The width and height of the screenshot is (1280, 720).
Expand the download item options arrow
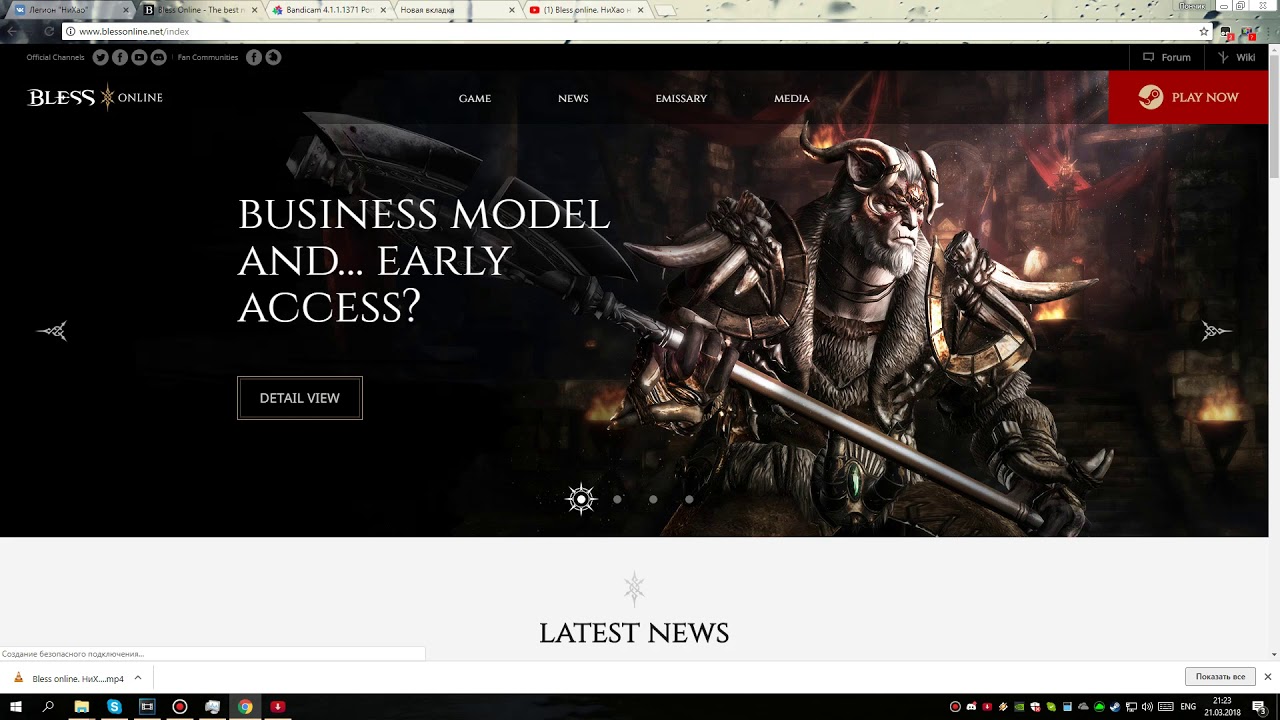coord(138,678)
